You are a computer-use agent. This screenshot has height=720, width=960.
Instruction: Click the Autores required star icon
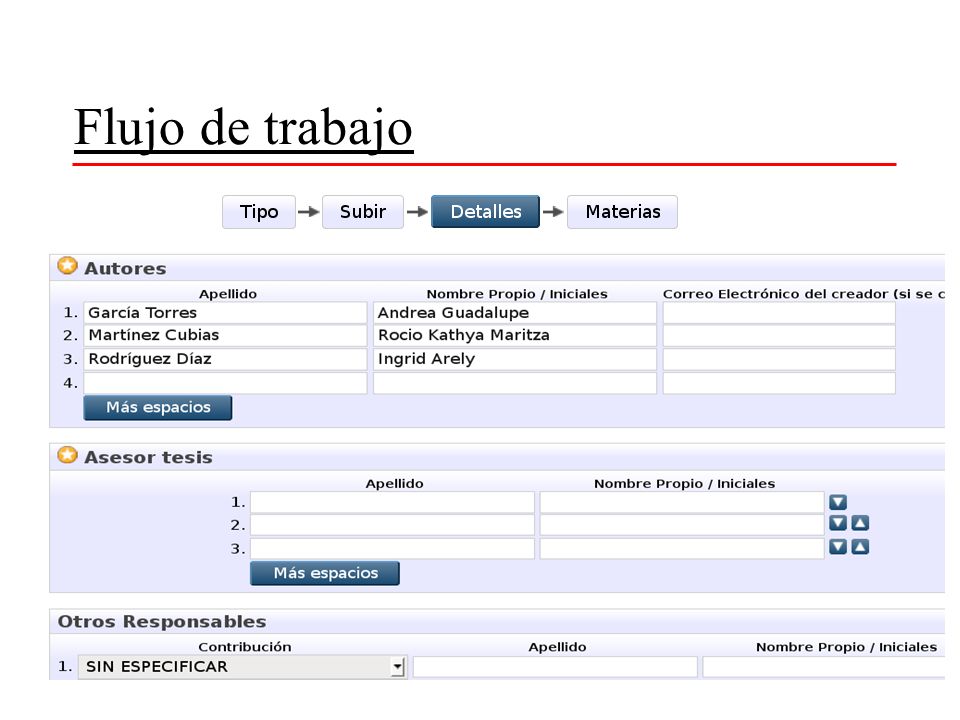point(67,266)
